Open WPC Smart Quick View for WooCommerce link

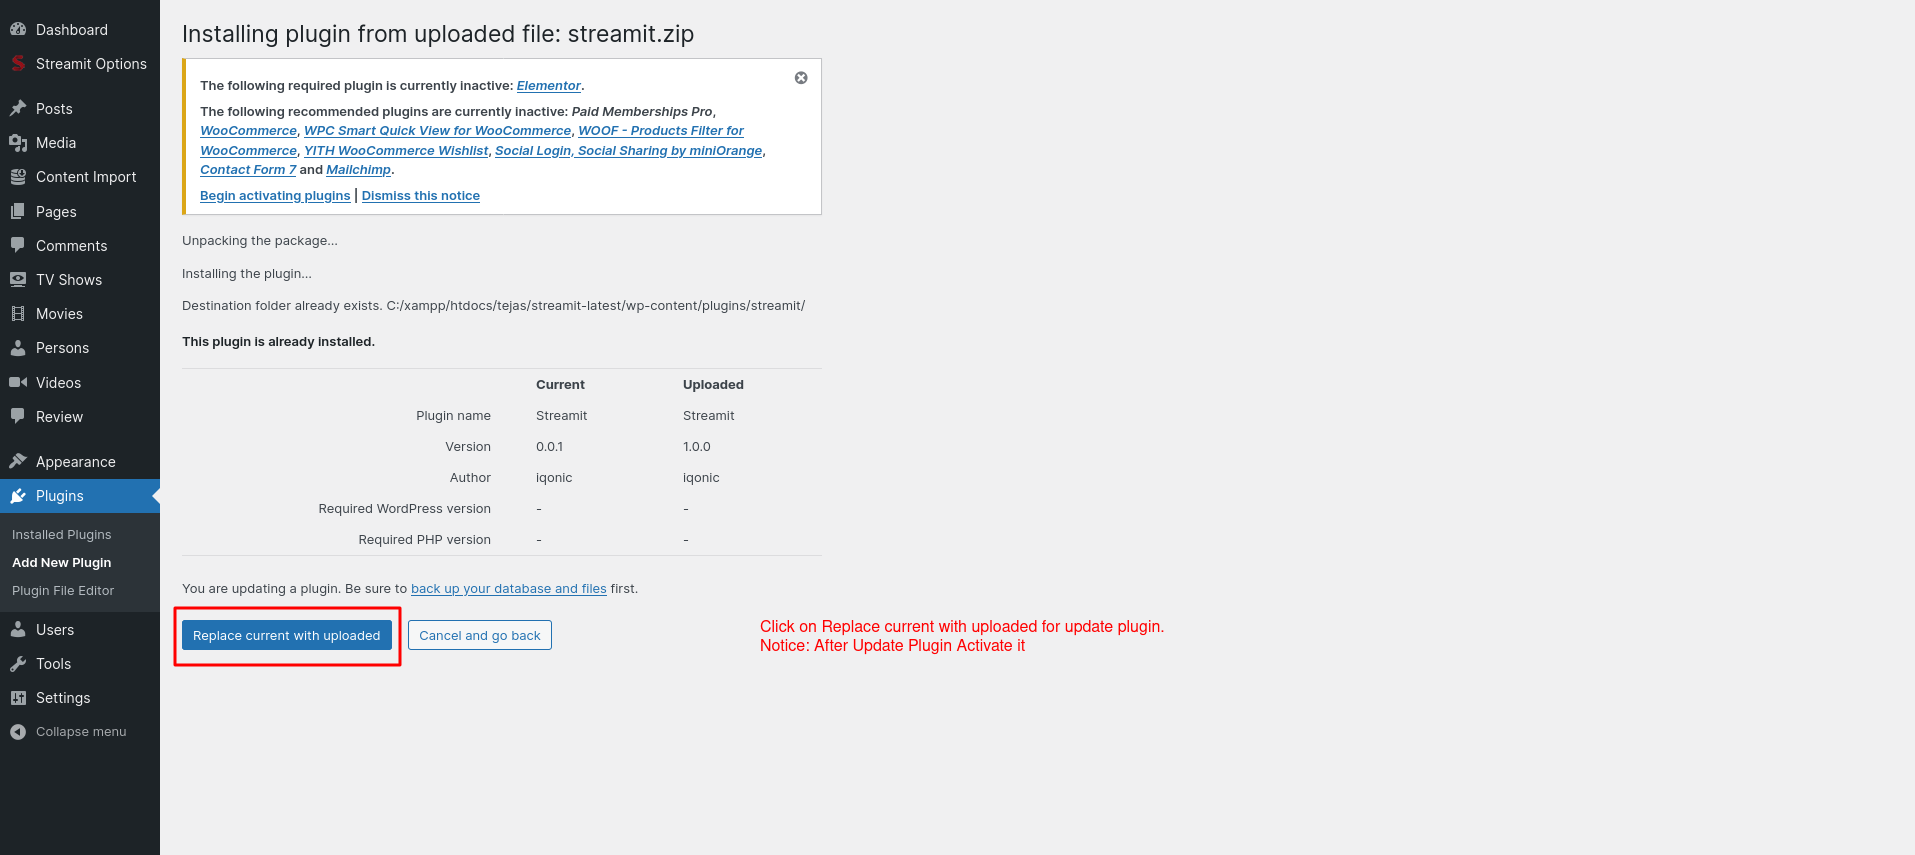pyautogui.click(x=438, y=131)
